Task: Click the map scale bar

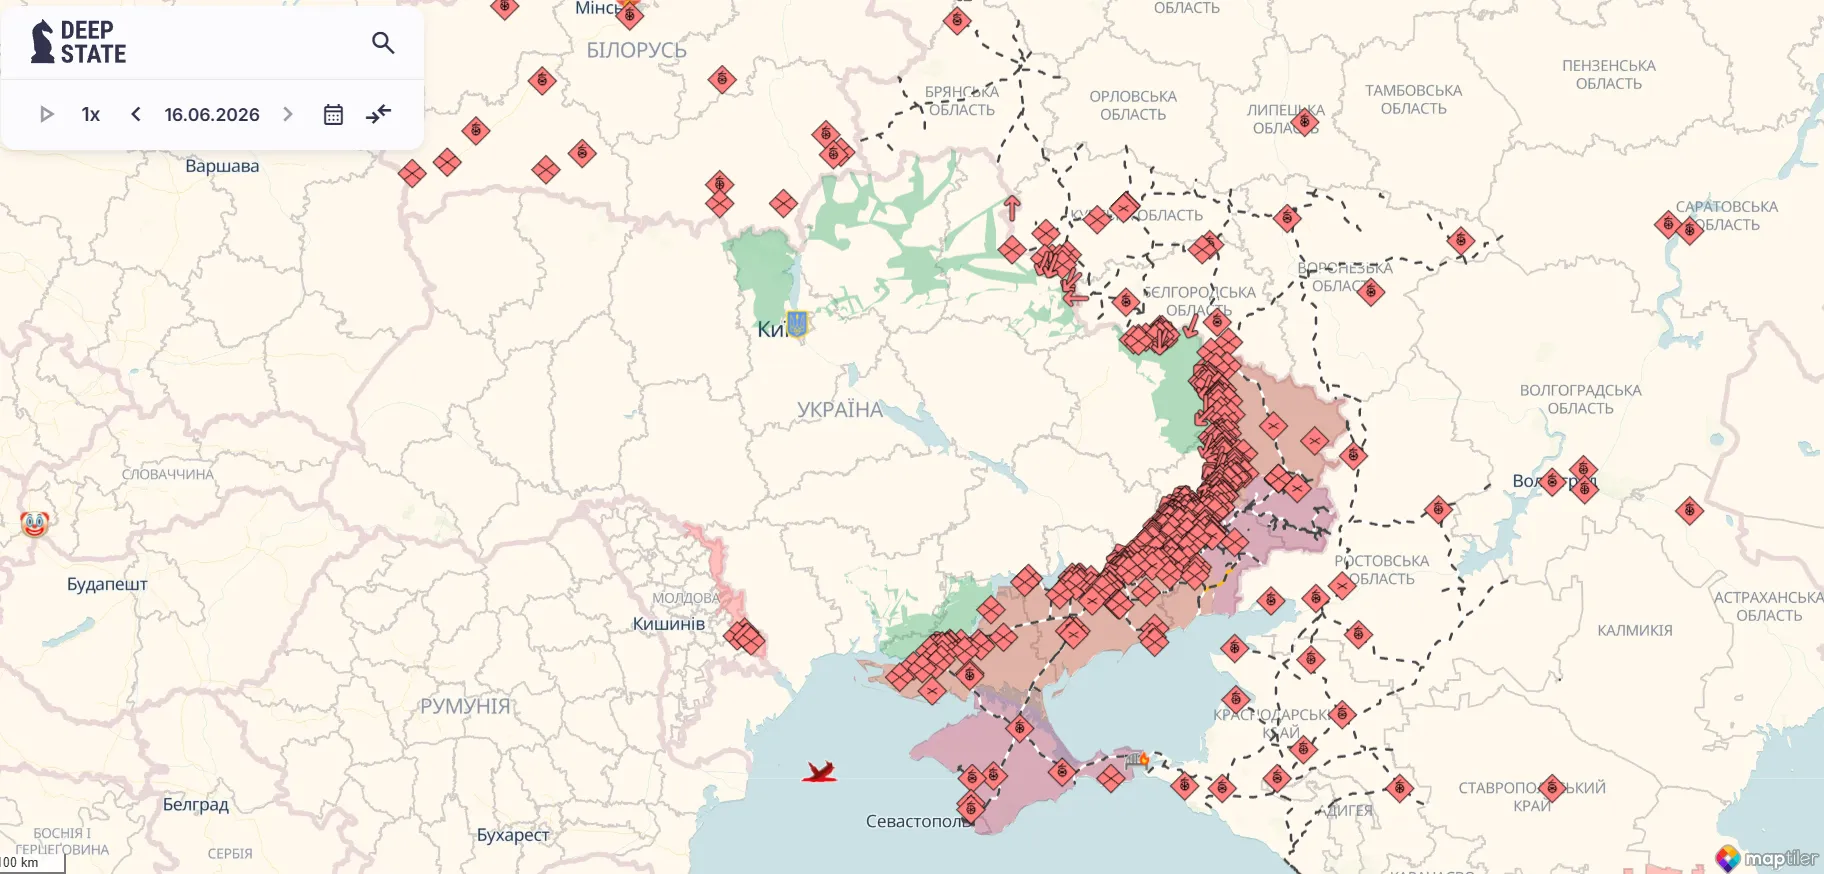Action: pos(32,863)
